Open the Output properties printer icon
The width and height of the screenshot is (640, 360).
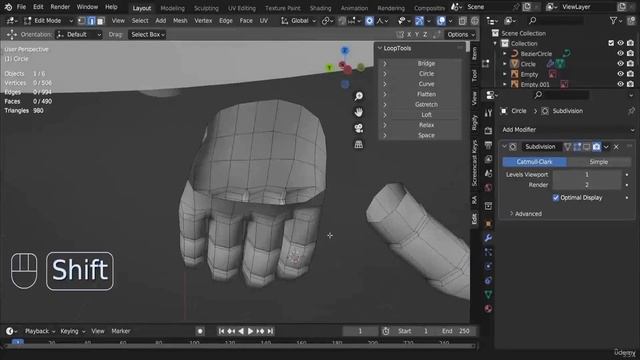point(488,145)
